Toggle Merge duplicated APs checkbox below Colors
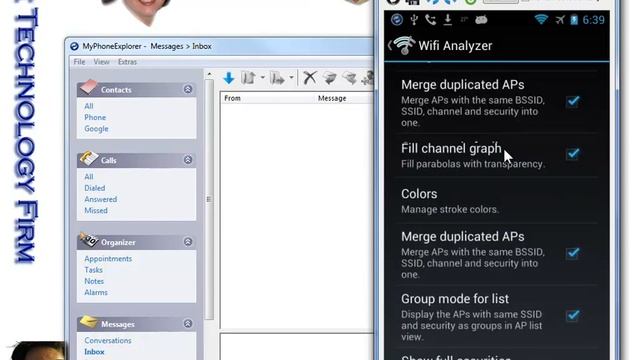Viewport: 640px width, 360px height. click(573, 253)
